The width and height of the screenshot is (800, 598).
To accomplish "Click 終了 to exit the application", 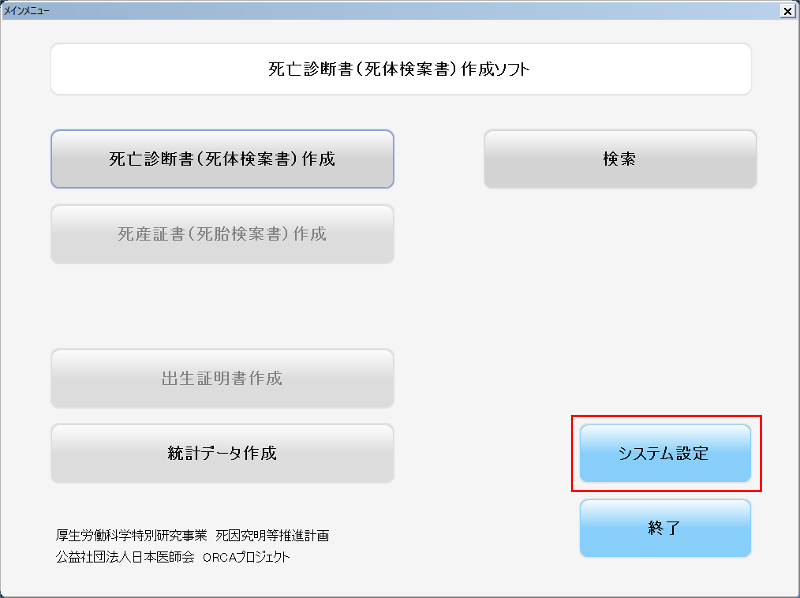I will pyautogui.click(x=665, y=528).
